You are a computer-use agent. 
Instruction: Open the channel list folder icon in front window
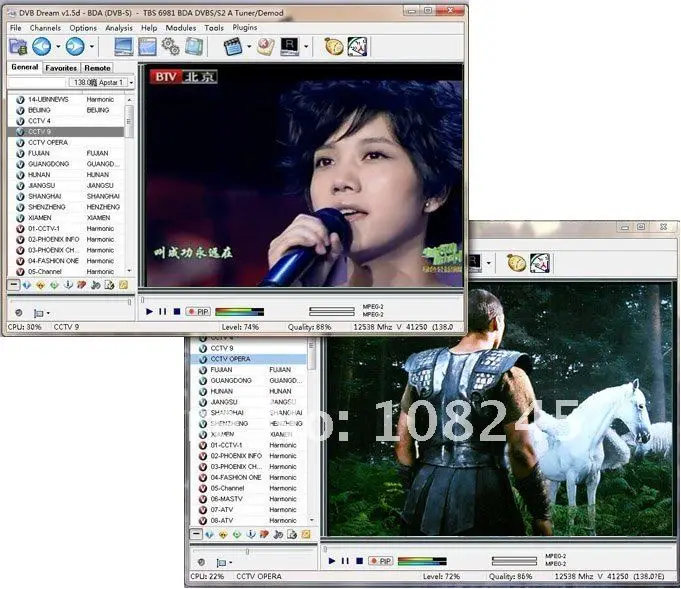(x=18, y=46)
